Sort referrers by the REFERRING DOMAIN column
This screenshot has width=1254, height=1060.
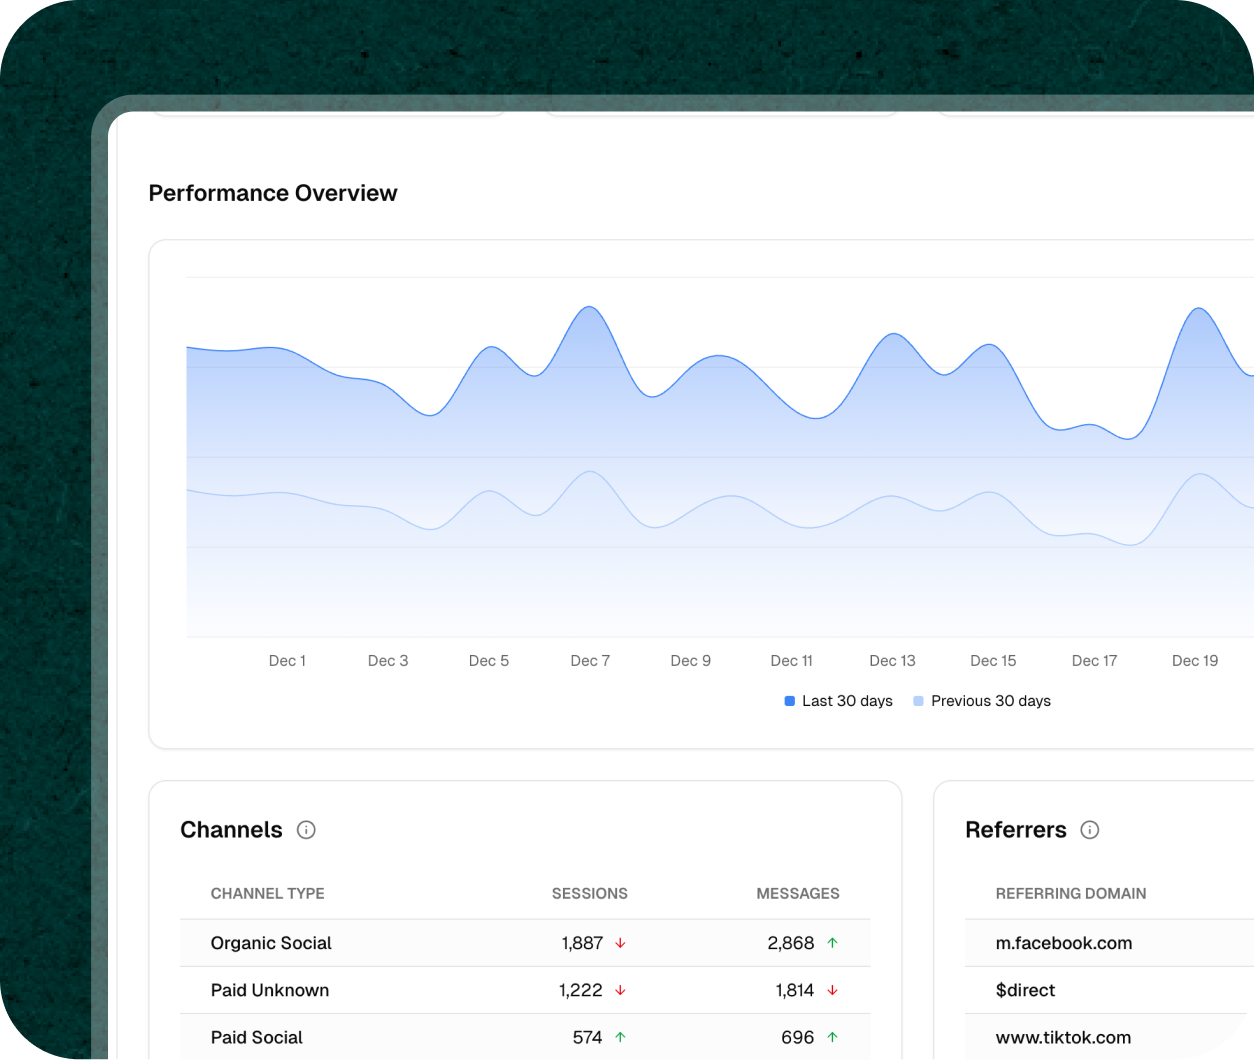pyautogui.click(x=1071, y=893)
